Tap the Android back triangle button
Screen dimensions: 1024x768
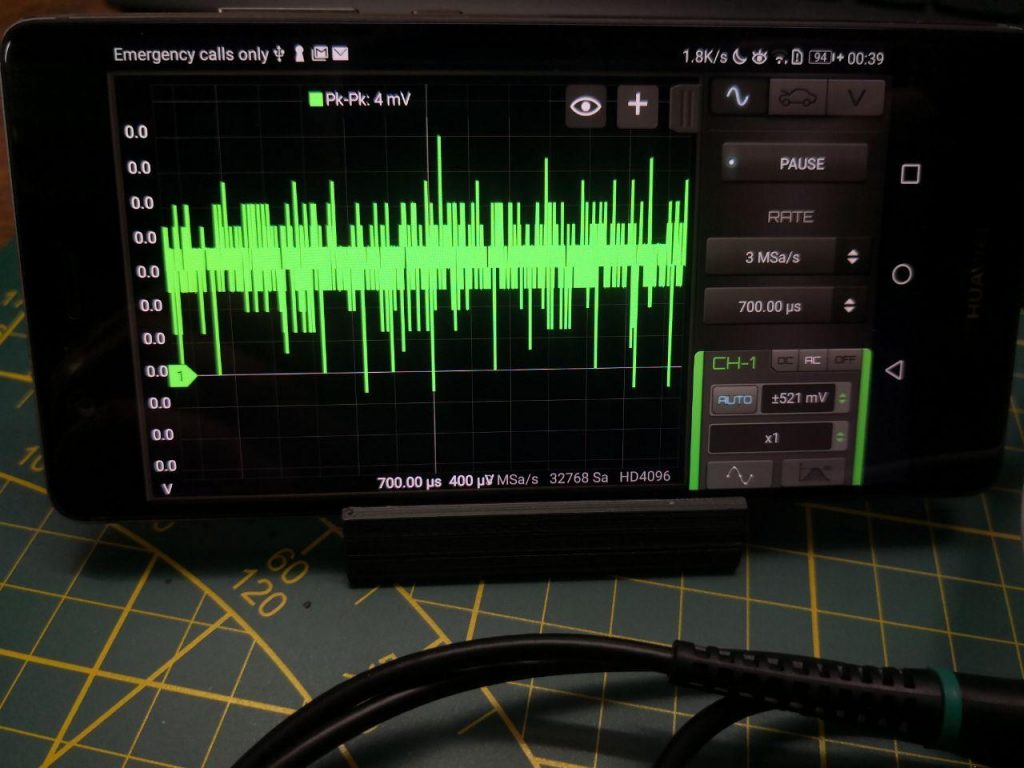pos(895,370)
